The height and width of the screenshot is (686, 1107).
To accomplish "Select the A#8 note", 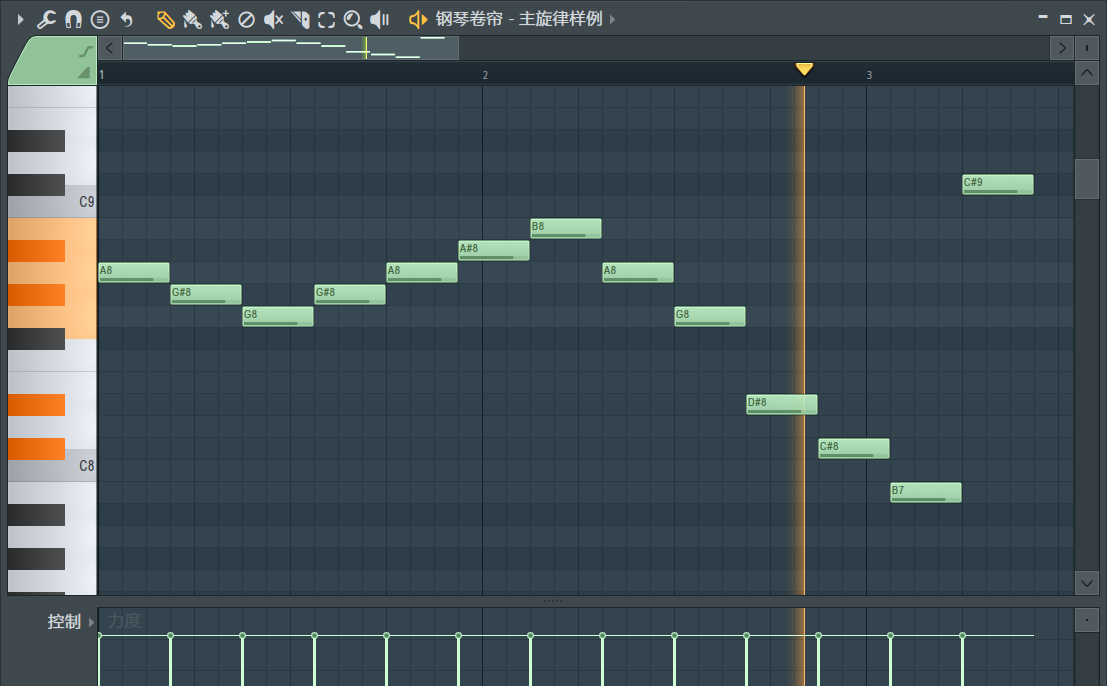I will [x=493, y=251].
